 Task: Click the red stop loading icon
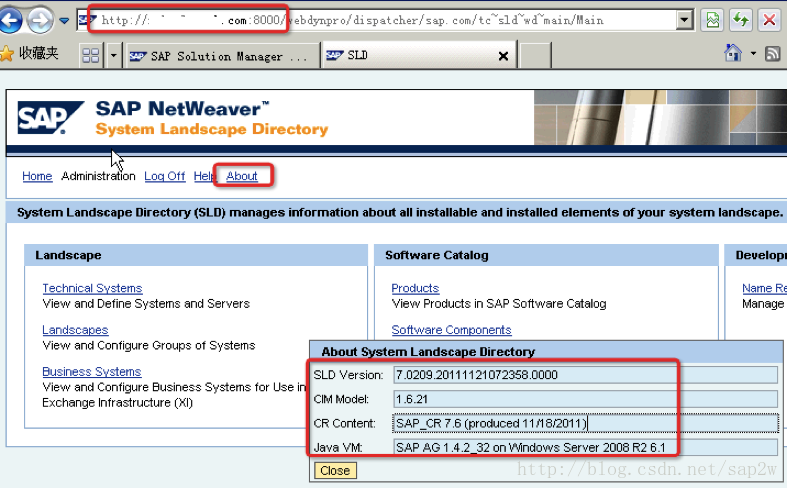pos(769,21)
